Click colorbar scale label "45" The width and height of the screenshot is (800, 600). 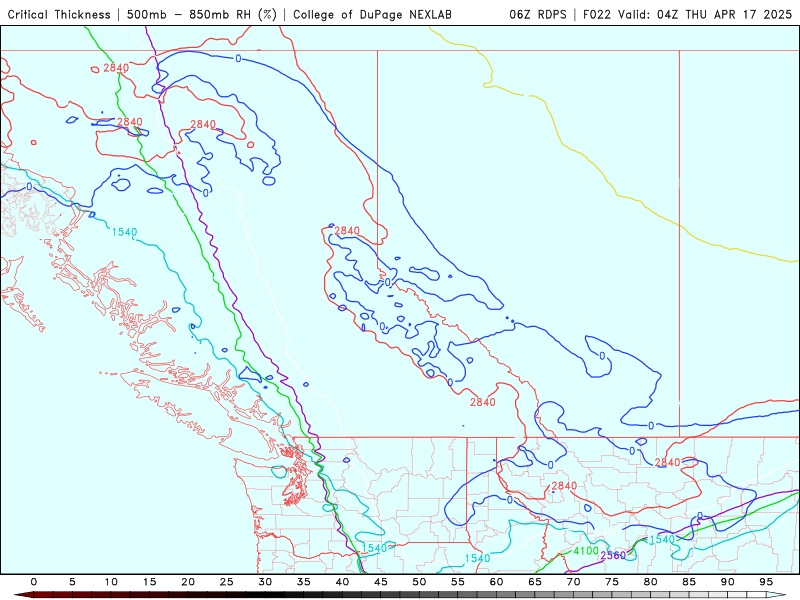[x=381, y=582]
